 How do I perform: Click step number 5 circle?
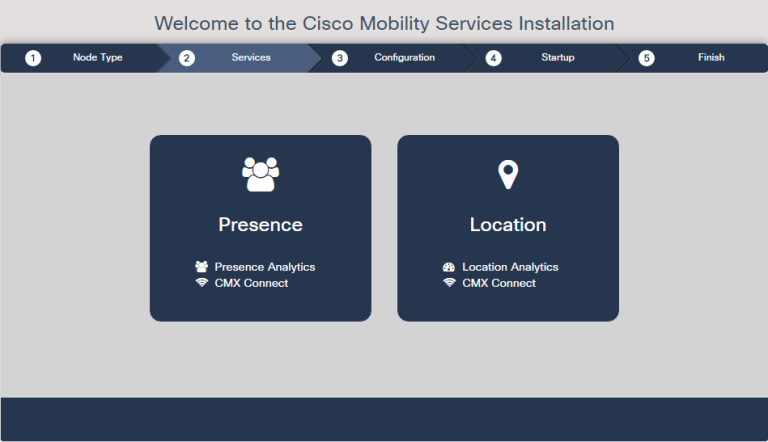click(647, 58)
